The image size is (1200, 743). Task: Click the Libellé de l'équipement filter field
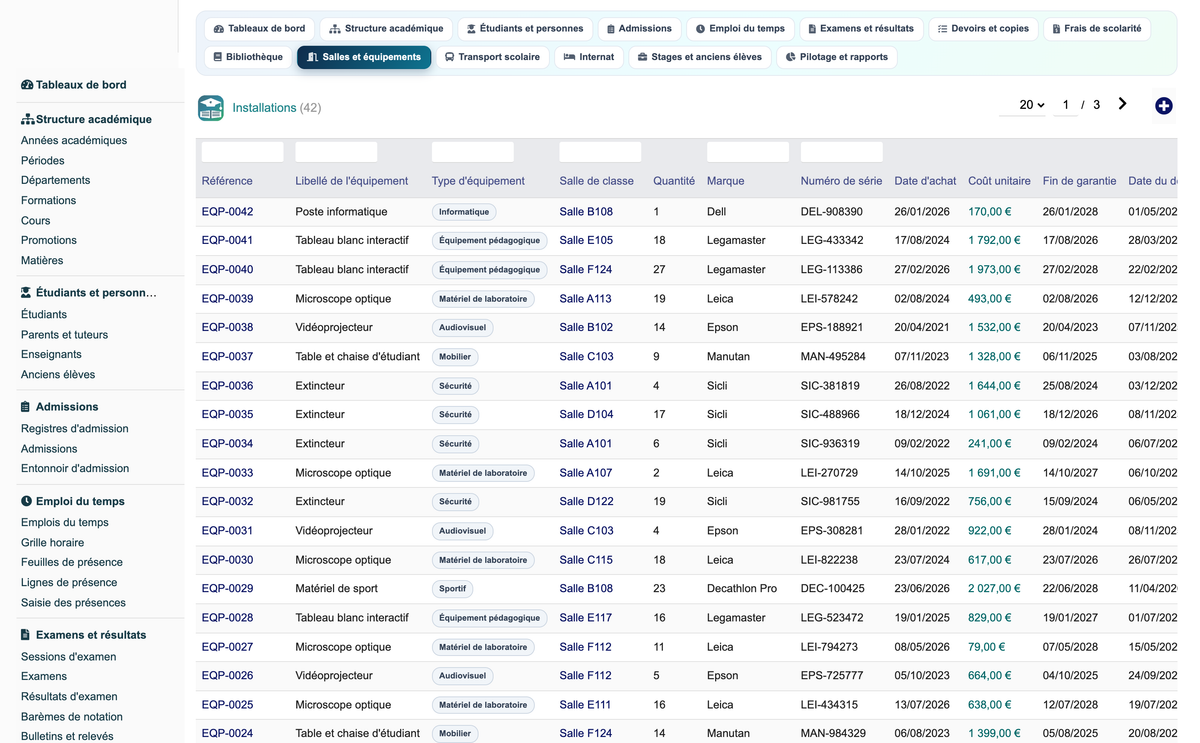(337, 152)
